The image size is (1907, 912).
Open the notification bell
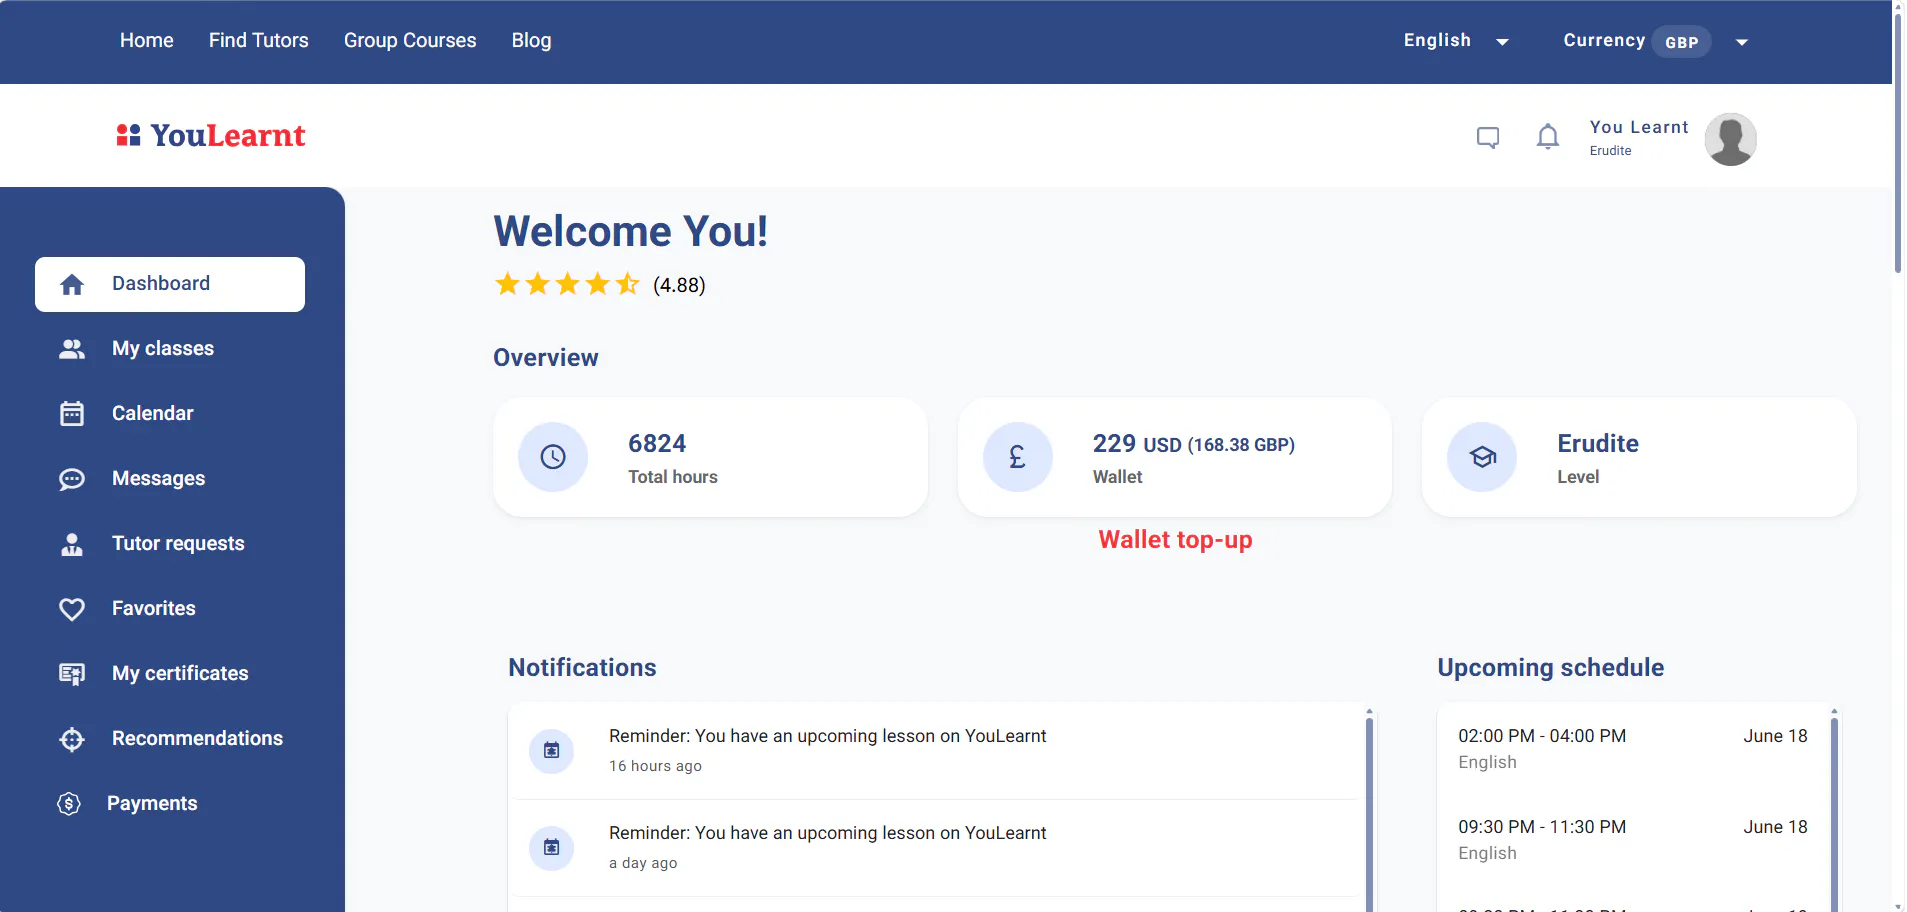click(x=1548, y=137)
